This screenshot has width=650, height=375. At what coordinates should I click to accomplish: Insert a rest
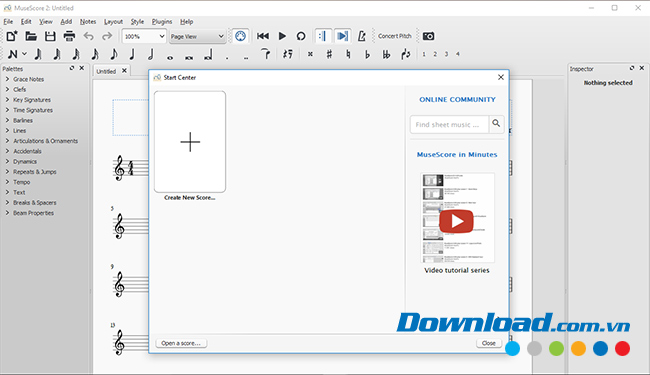click(287, 54)
